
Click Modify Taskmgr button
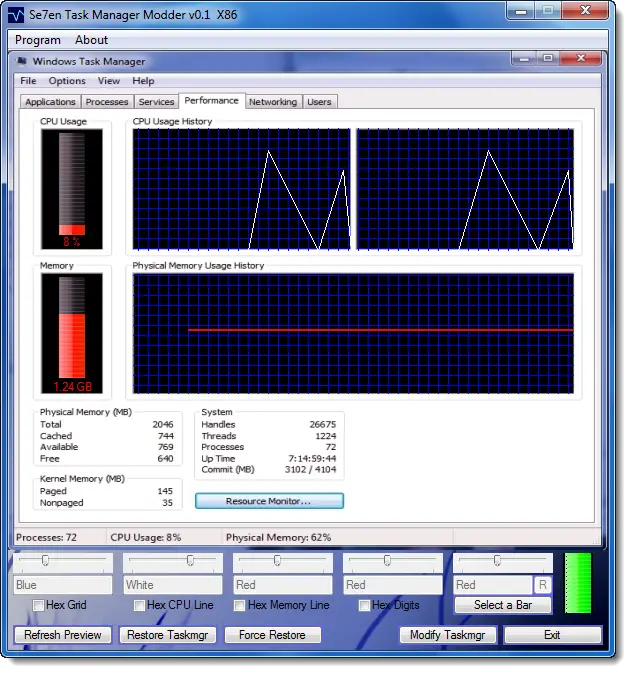(448, 636)
